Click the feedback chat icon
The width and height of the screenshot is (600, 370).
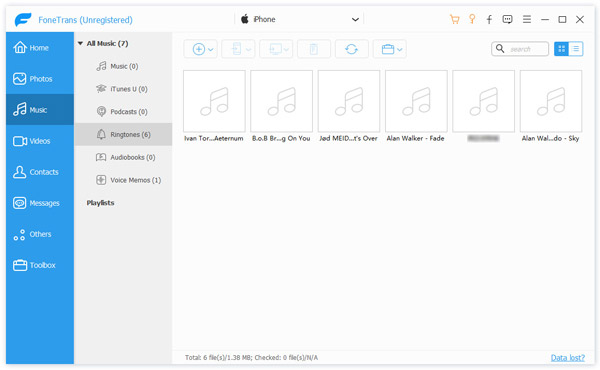click(x=507, y=19)
